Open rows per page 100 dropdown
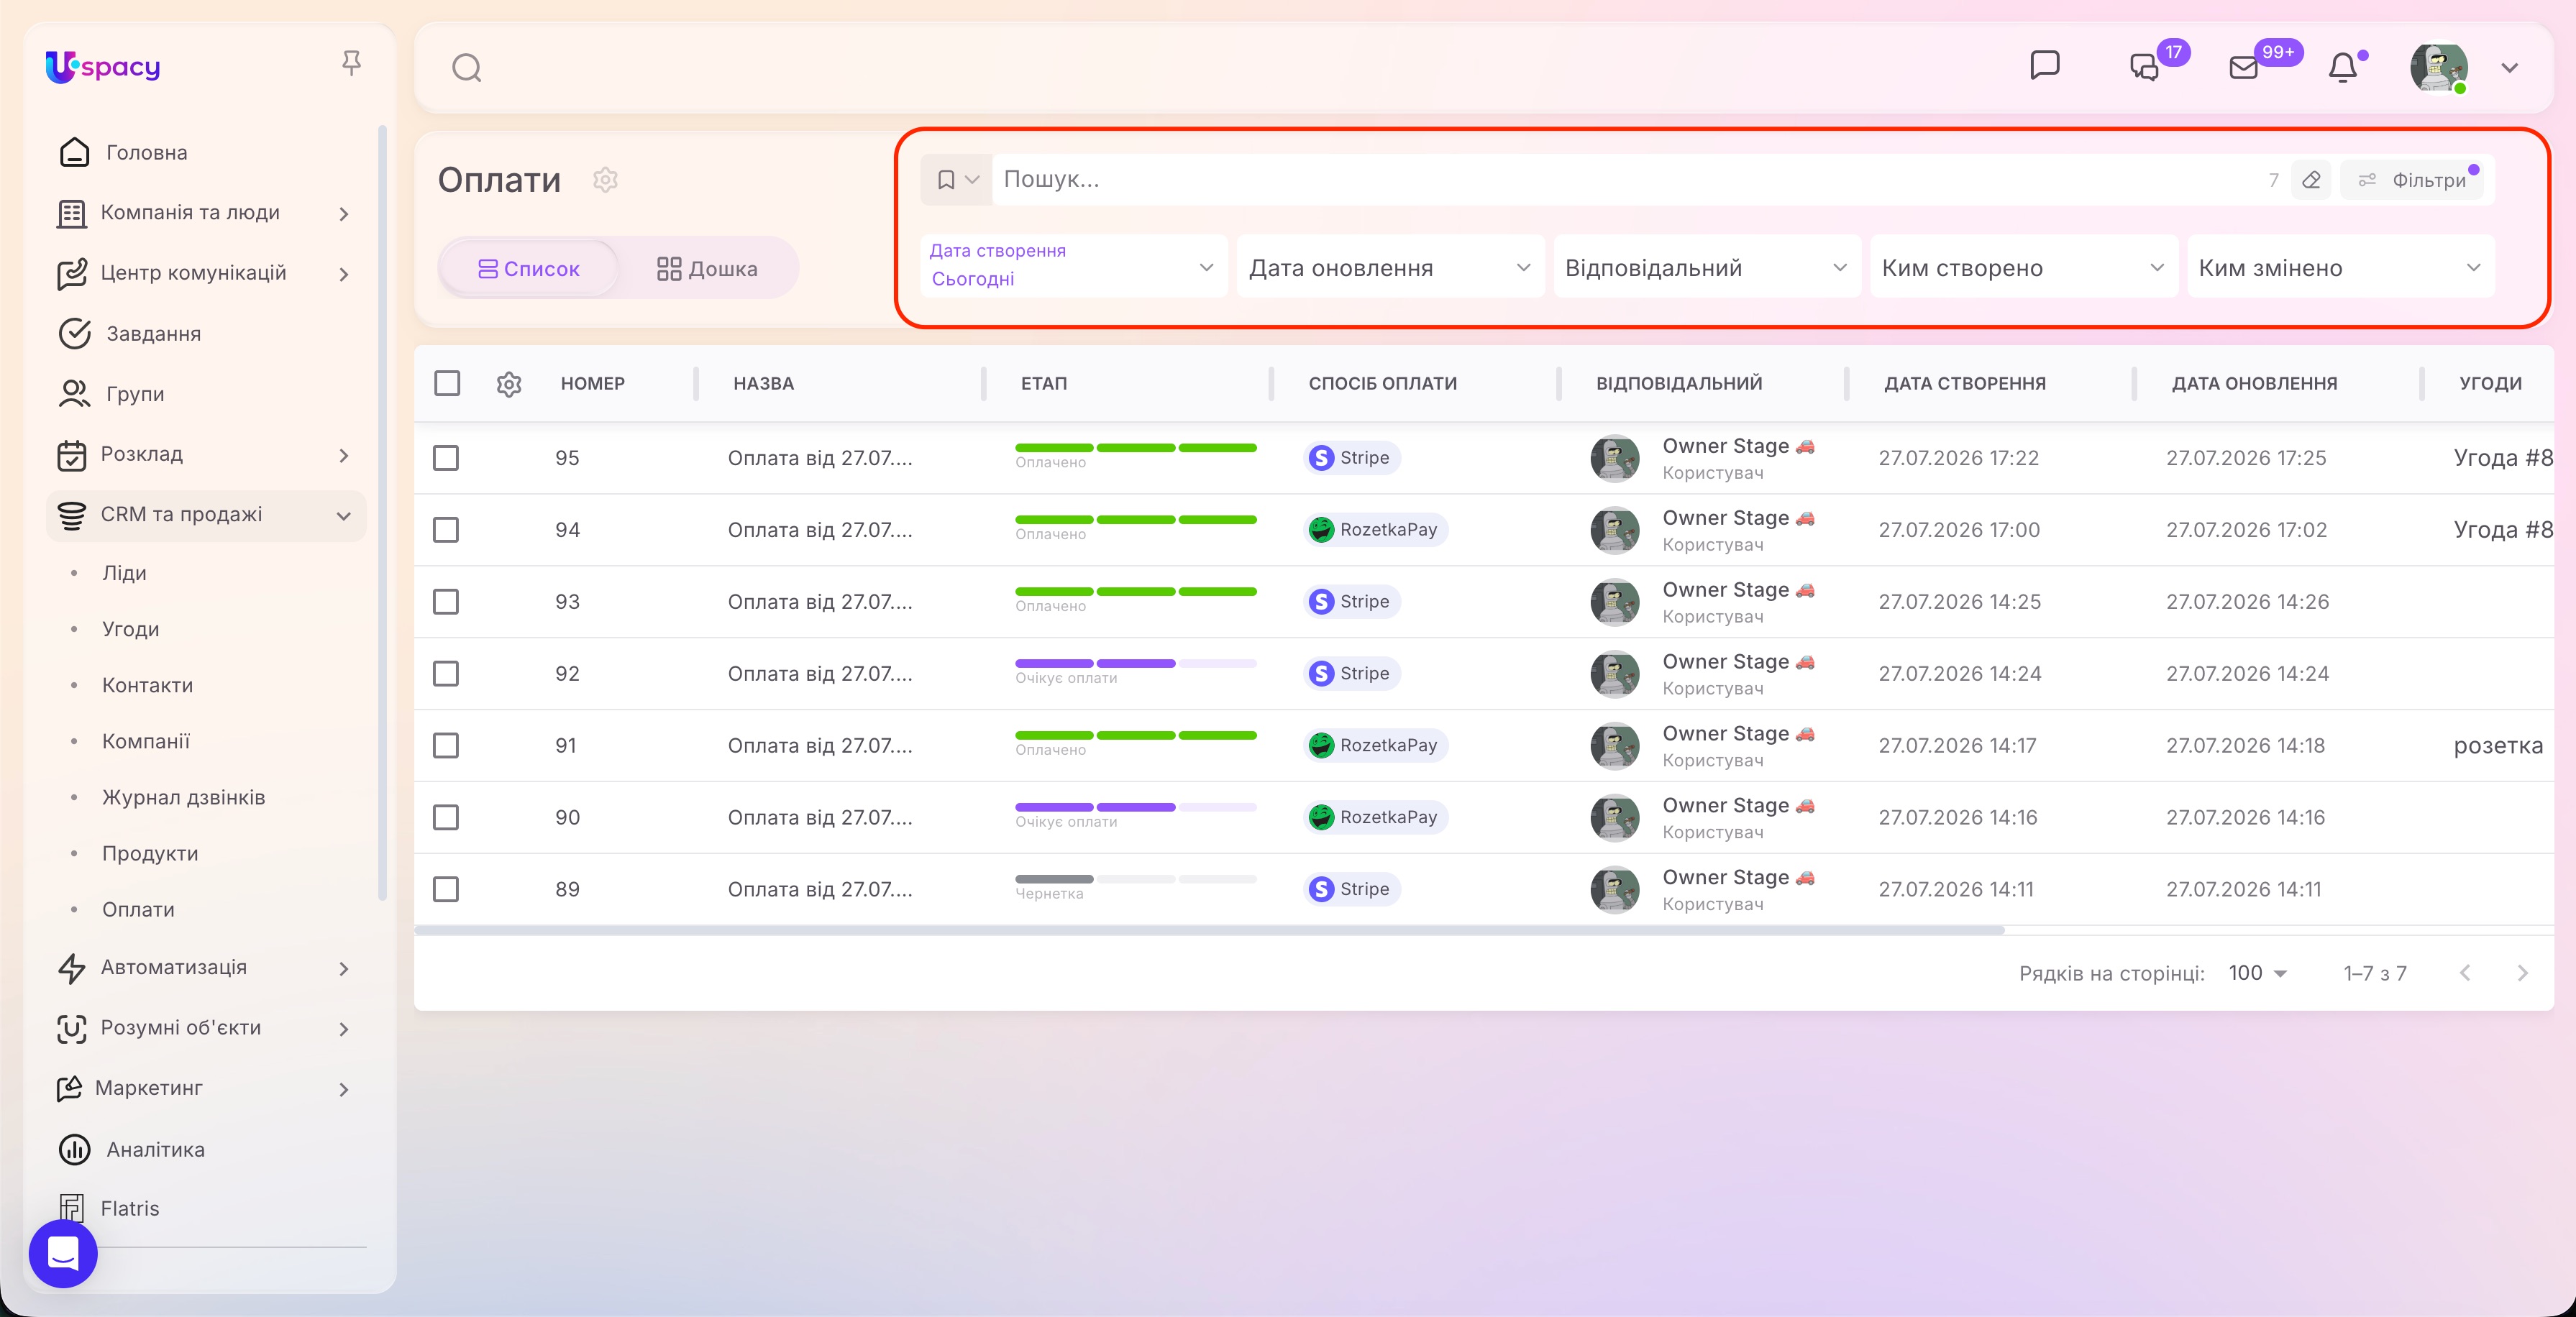 click(2258, 973)
